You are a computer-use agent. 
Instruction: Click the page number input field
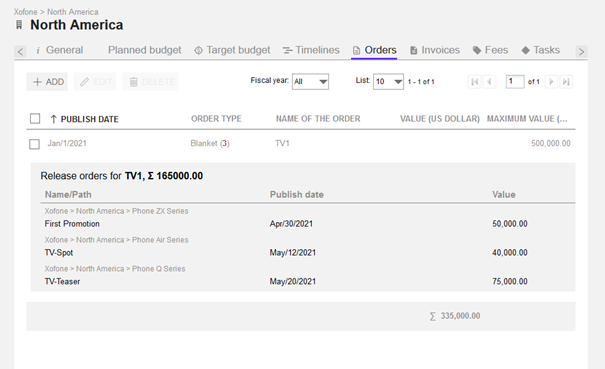[515, 82]
